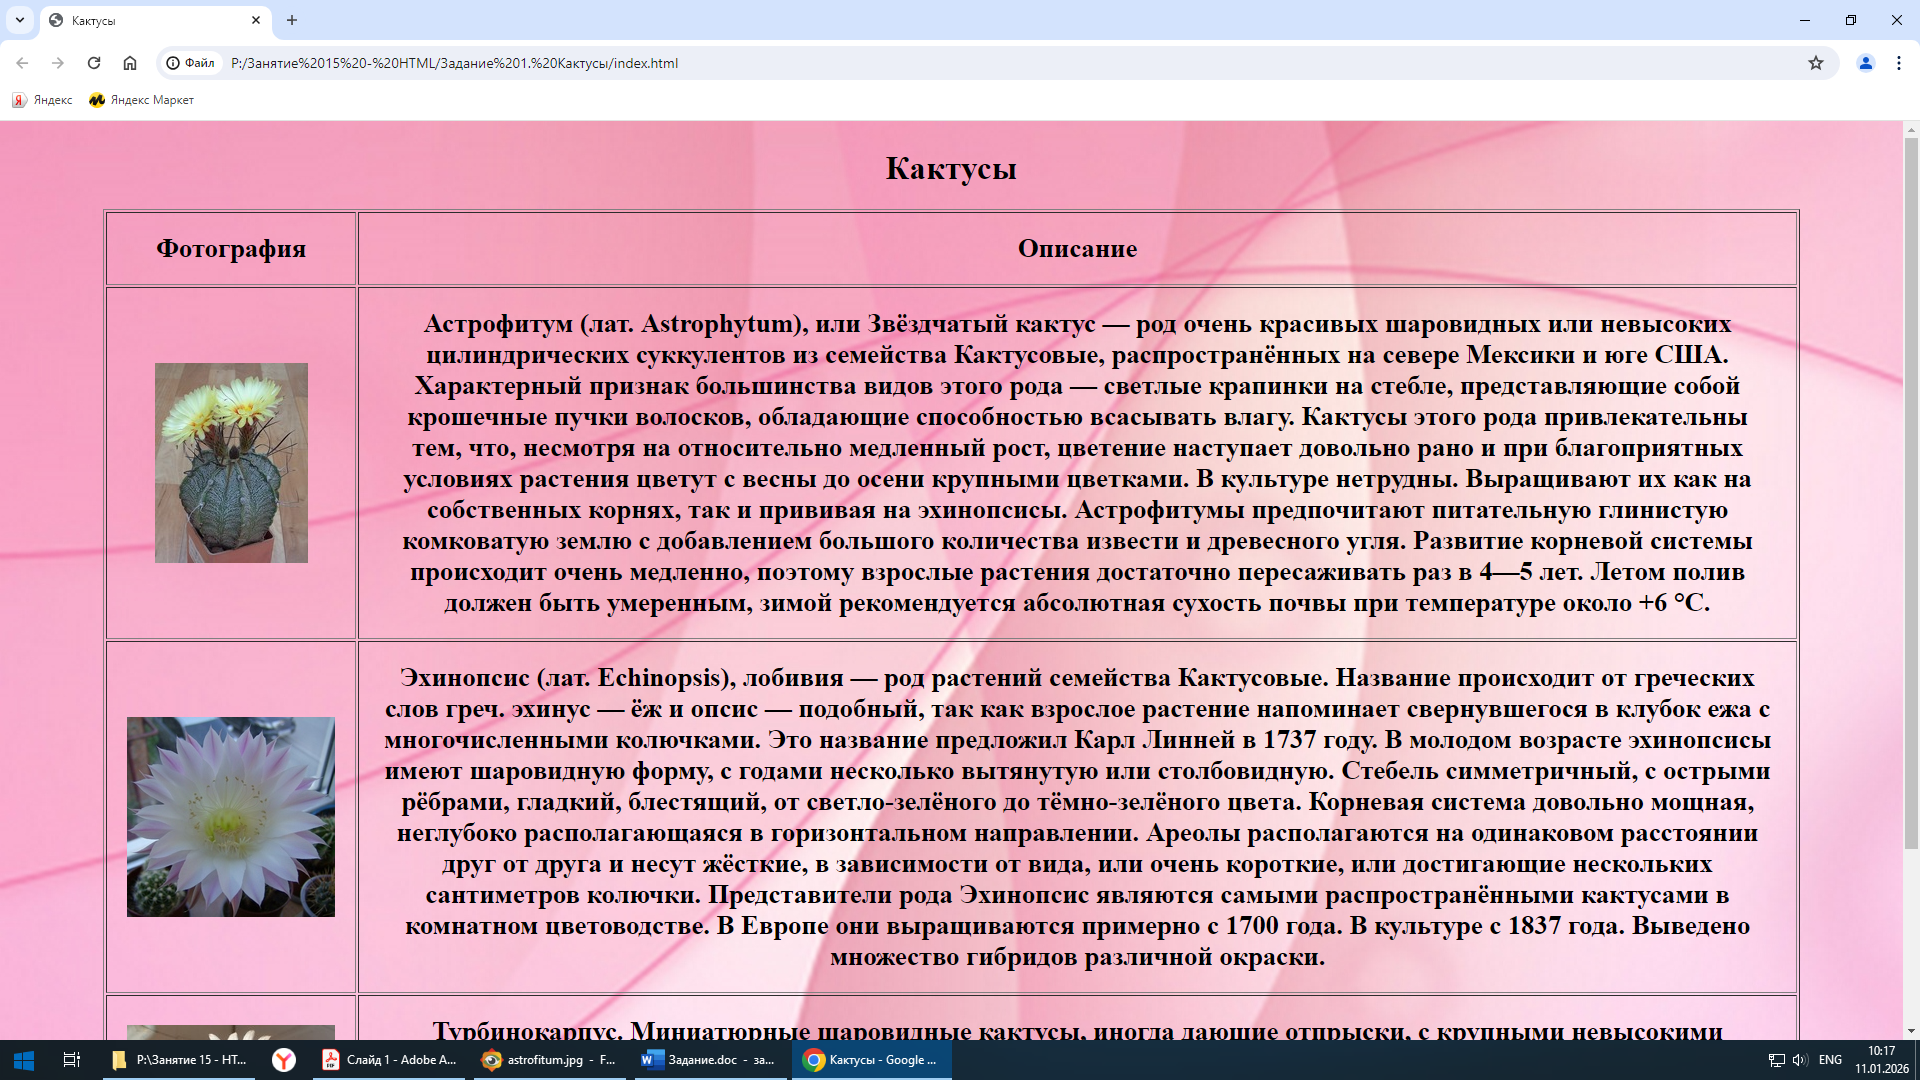
Task: Click the address bar URL field
Action: (x=900, y=63)
